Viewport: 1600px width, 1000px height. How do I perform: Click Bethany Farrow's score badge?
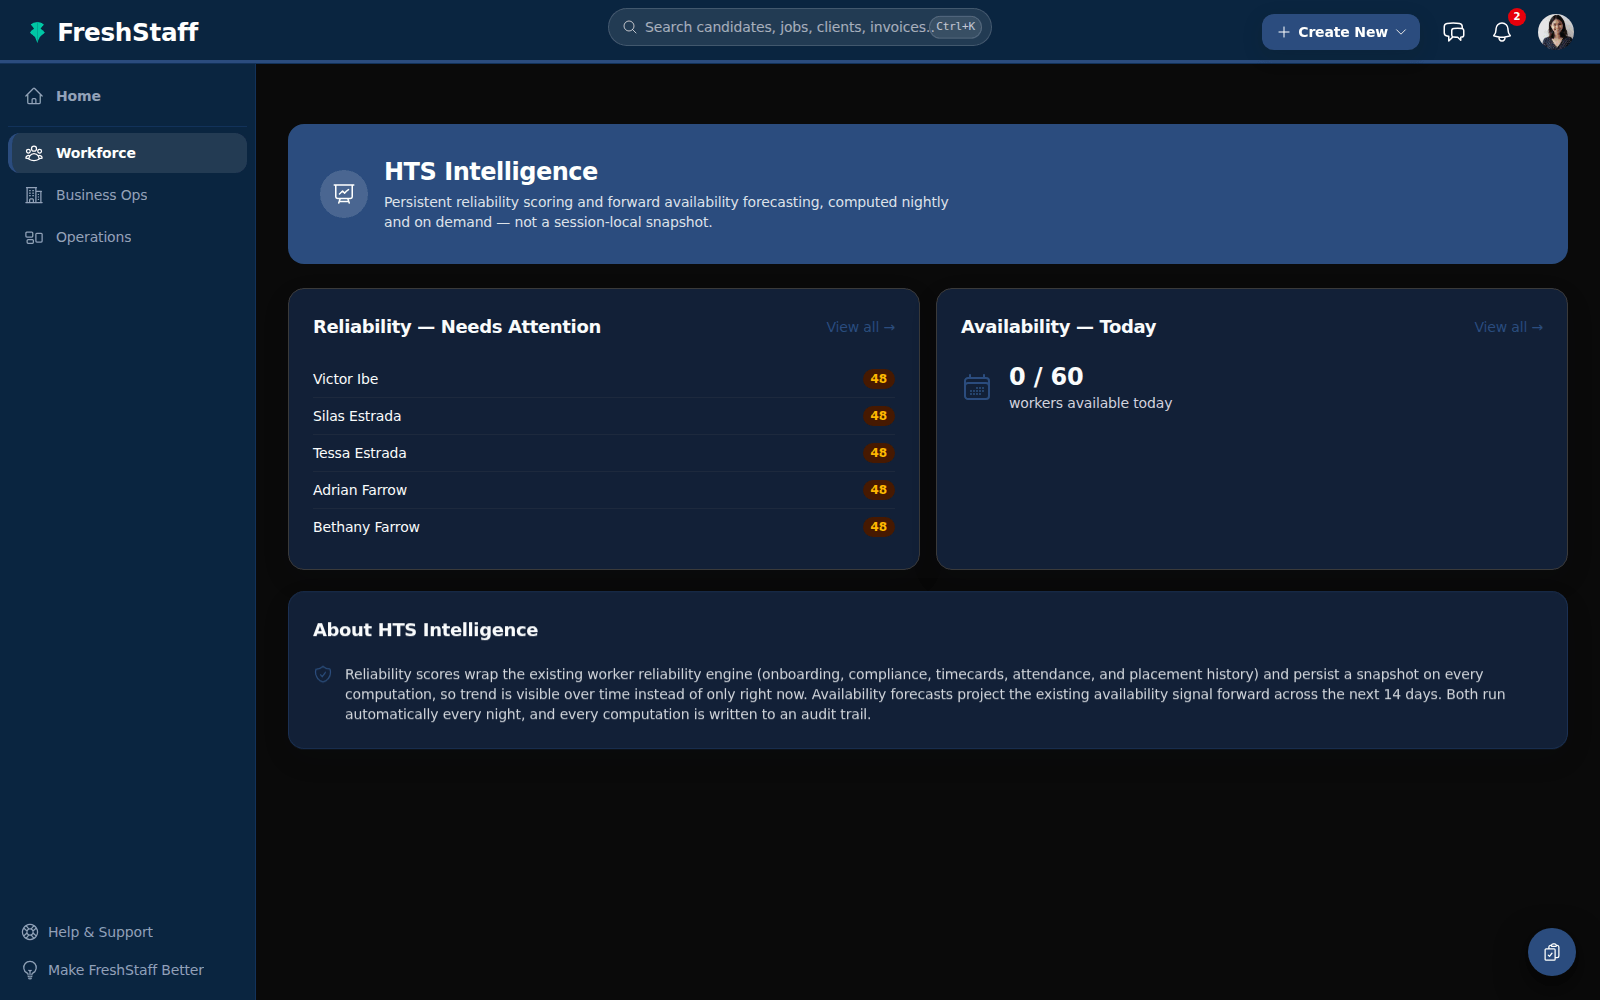[879, 527]
